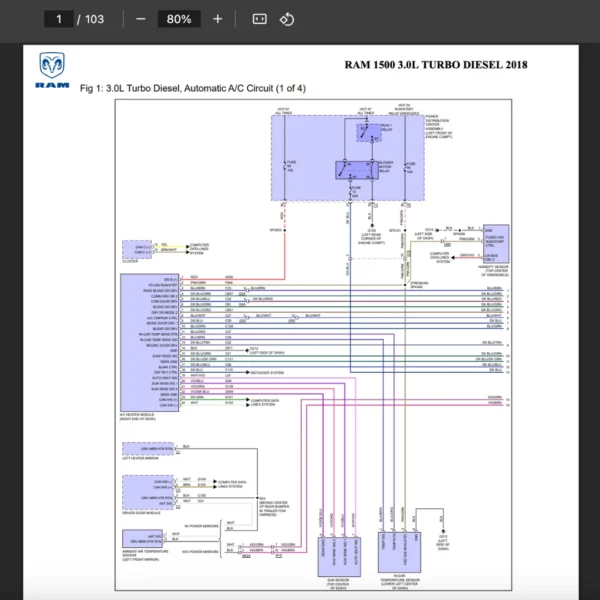Select the page number input field
Image resolution: width=600 pixels, height=600 pixels.
click(60, 19)
